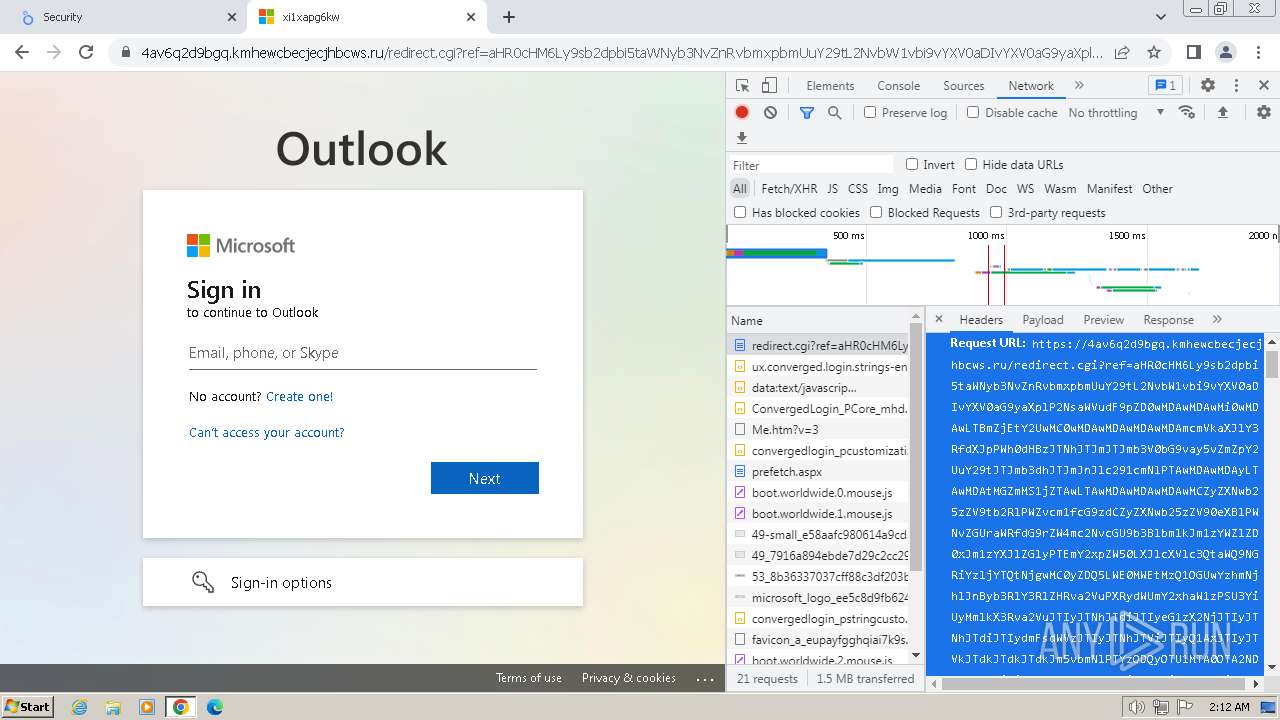Switch to the Sources panel
Screen dimensions: 1280x720
click(964, 86)
